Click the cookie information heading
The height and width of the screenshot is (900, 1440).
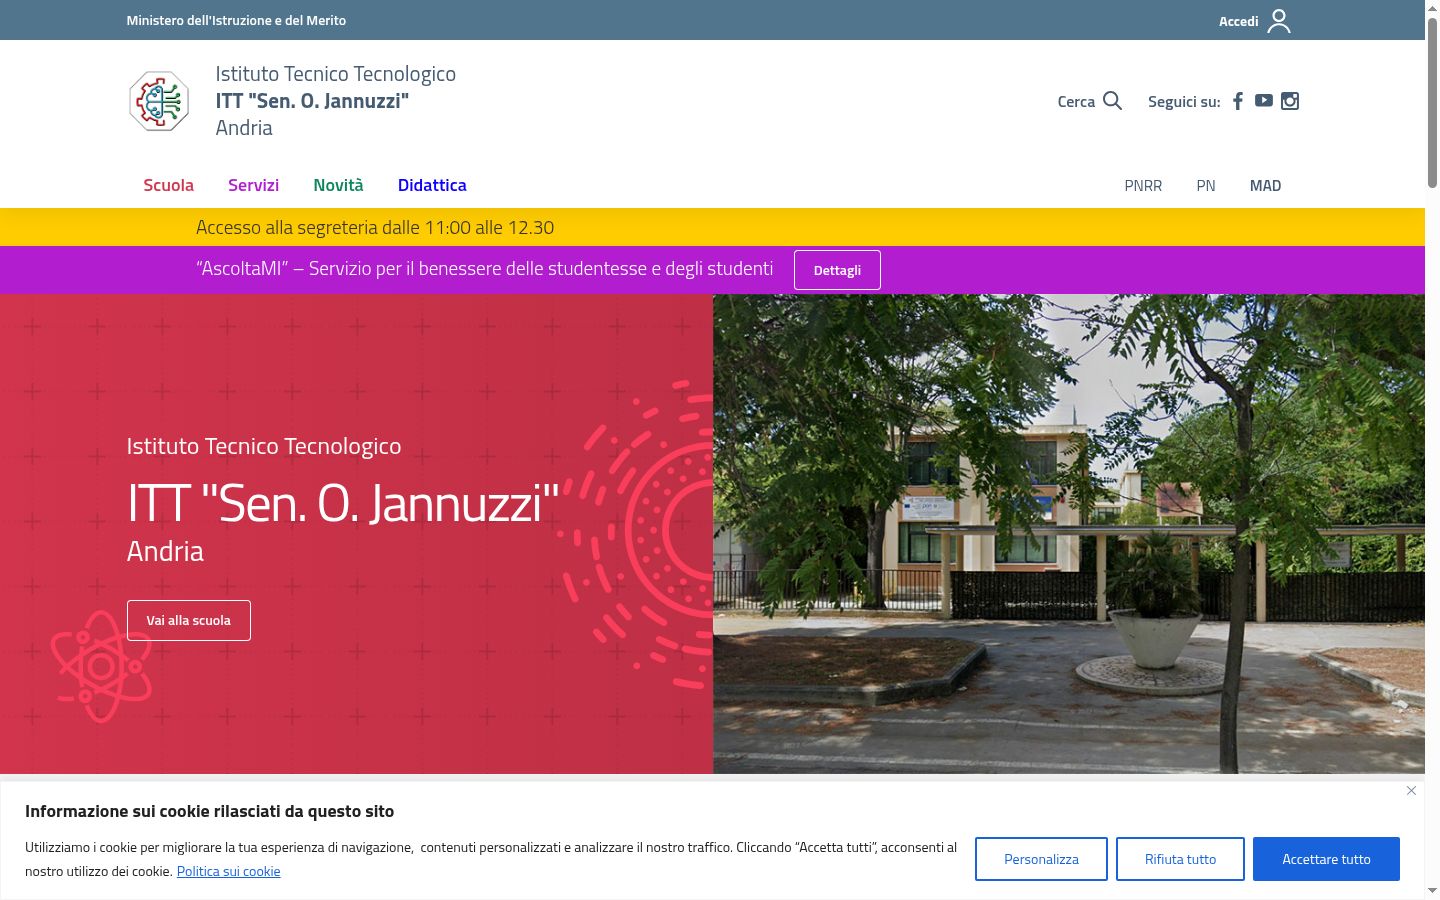tap(210, 811)
